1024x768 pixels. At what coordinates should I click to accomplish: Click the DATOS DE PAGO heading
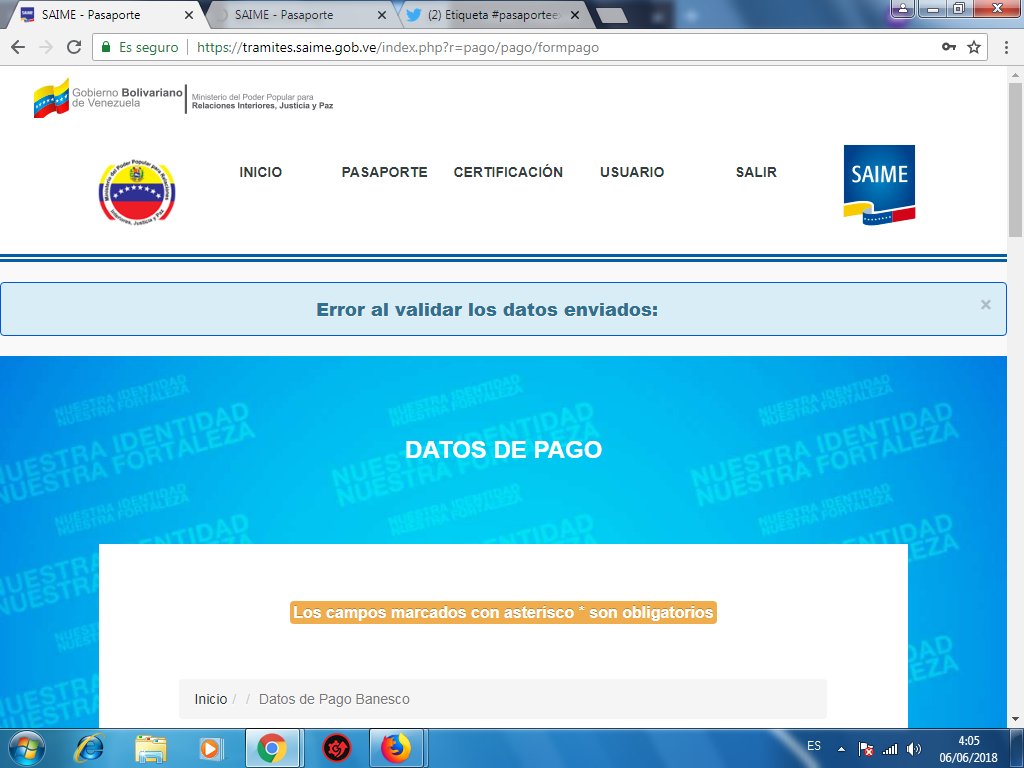[x=504, y=449]
